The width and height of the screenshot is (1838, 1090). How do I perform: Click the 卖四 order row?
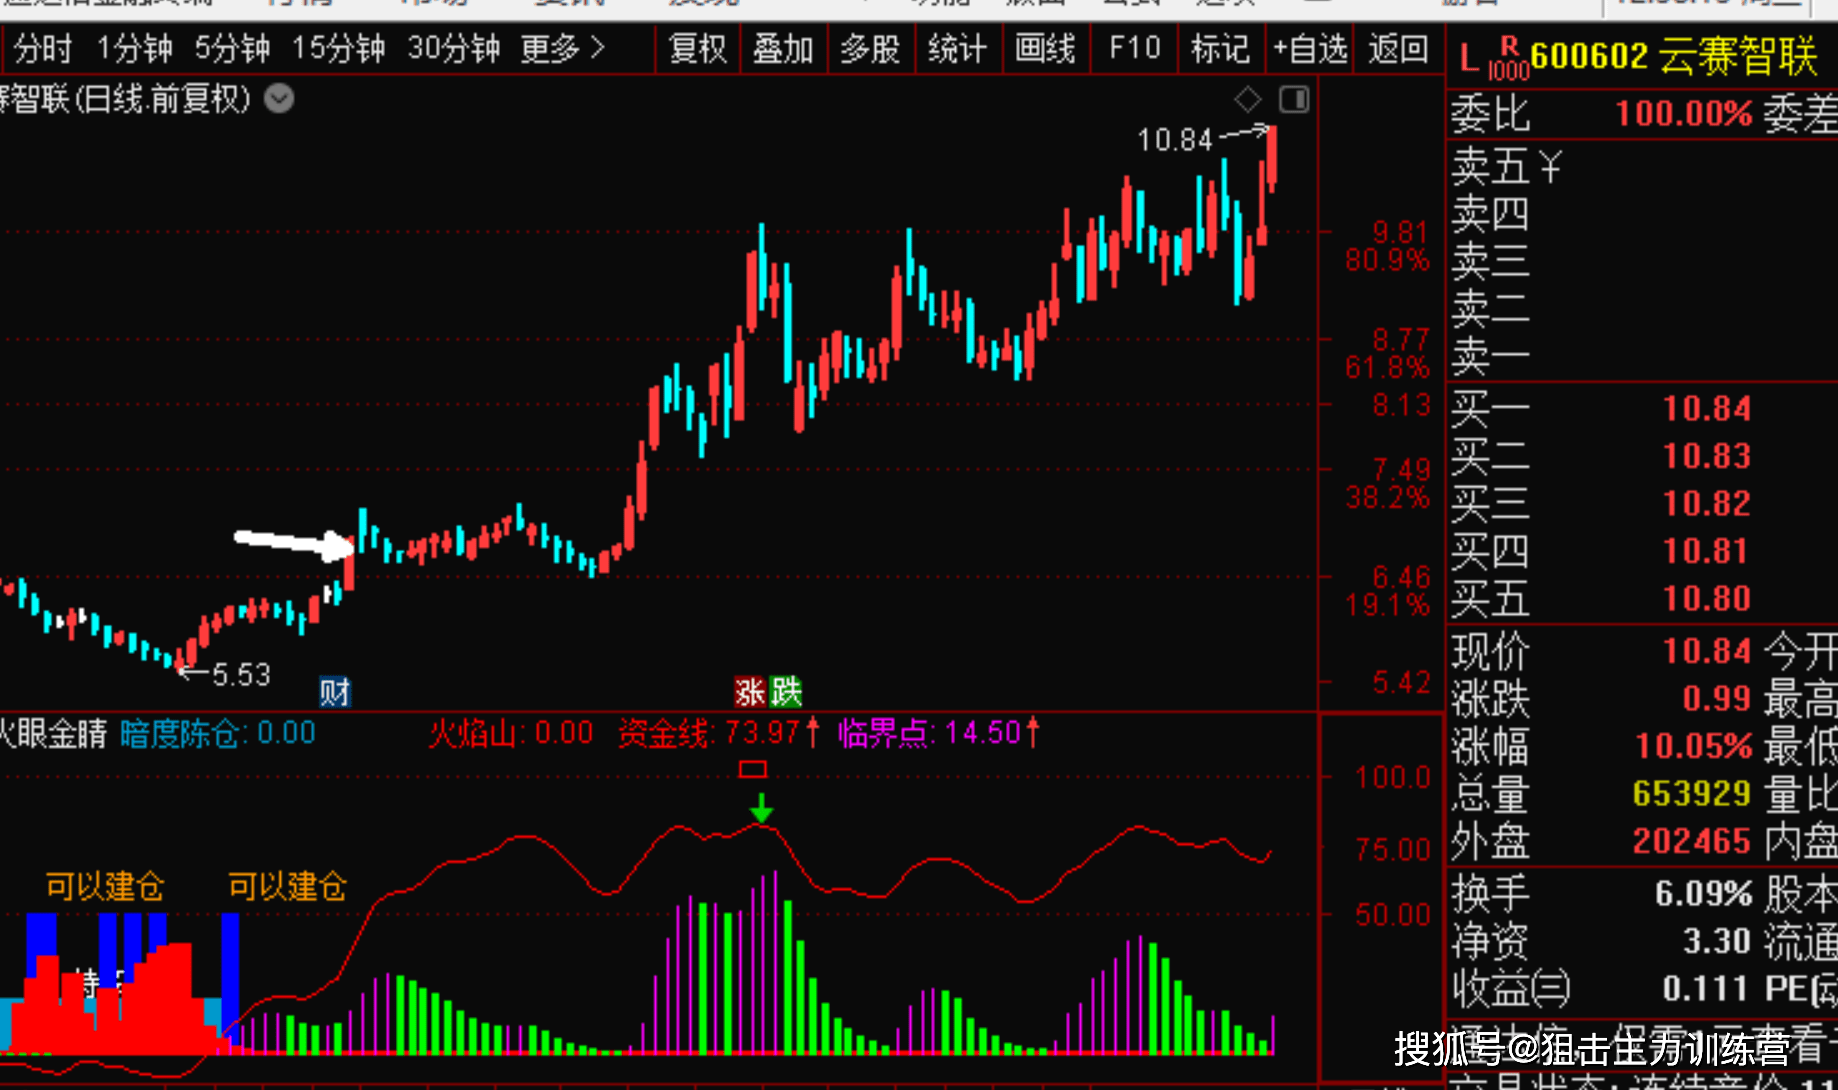pos(1641,213)
